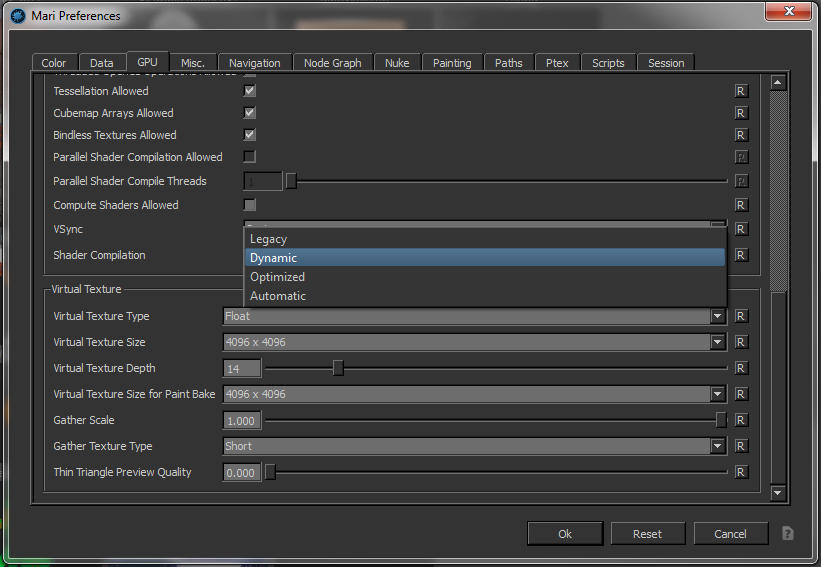Reset Gather Scale with its R icon
The image size is (821, 567).
click(x=740, y=420)
